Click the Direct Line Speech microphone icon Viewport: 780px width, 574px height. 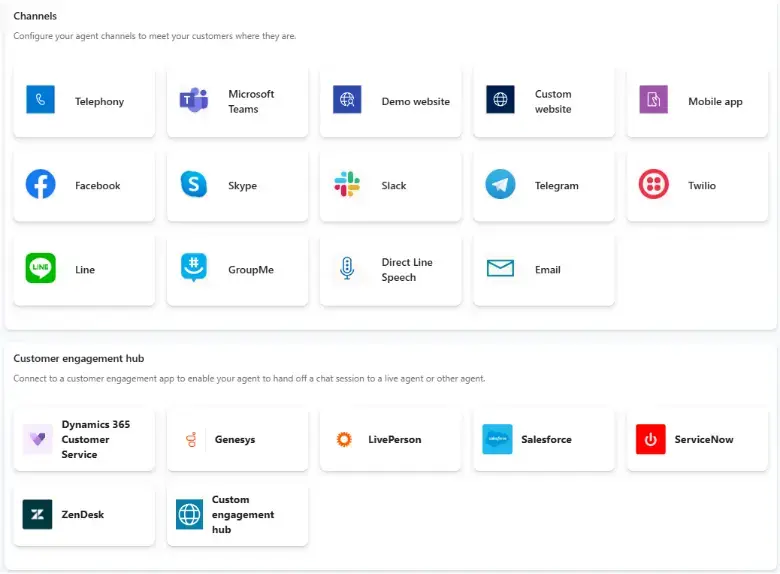click(x=347, y=268)
